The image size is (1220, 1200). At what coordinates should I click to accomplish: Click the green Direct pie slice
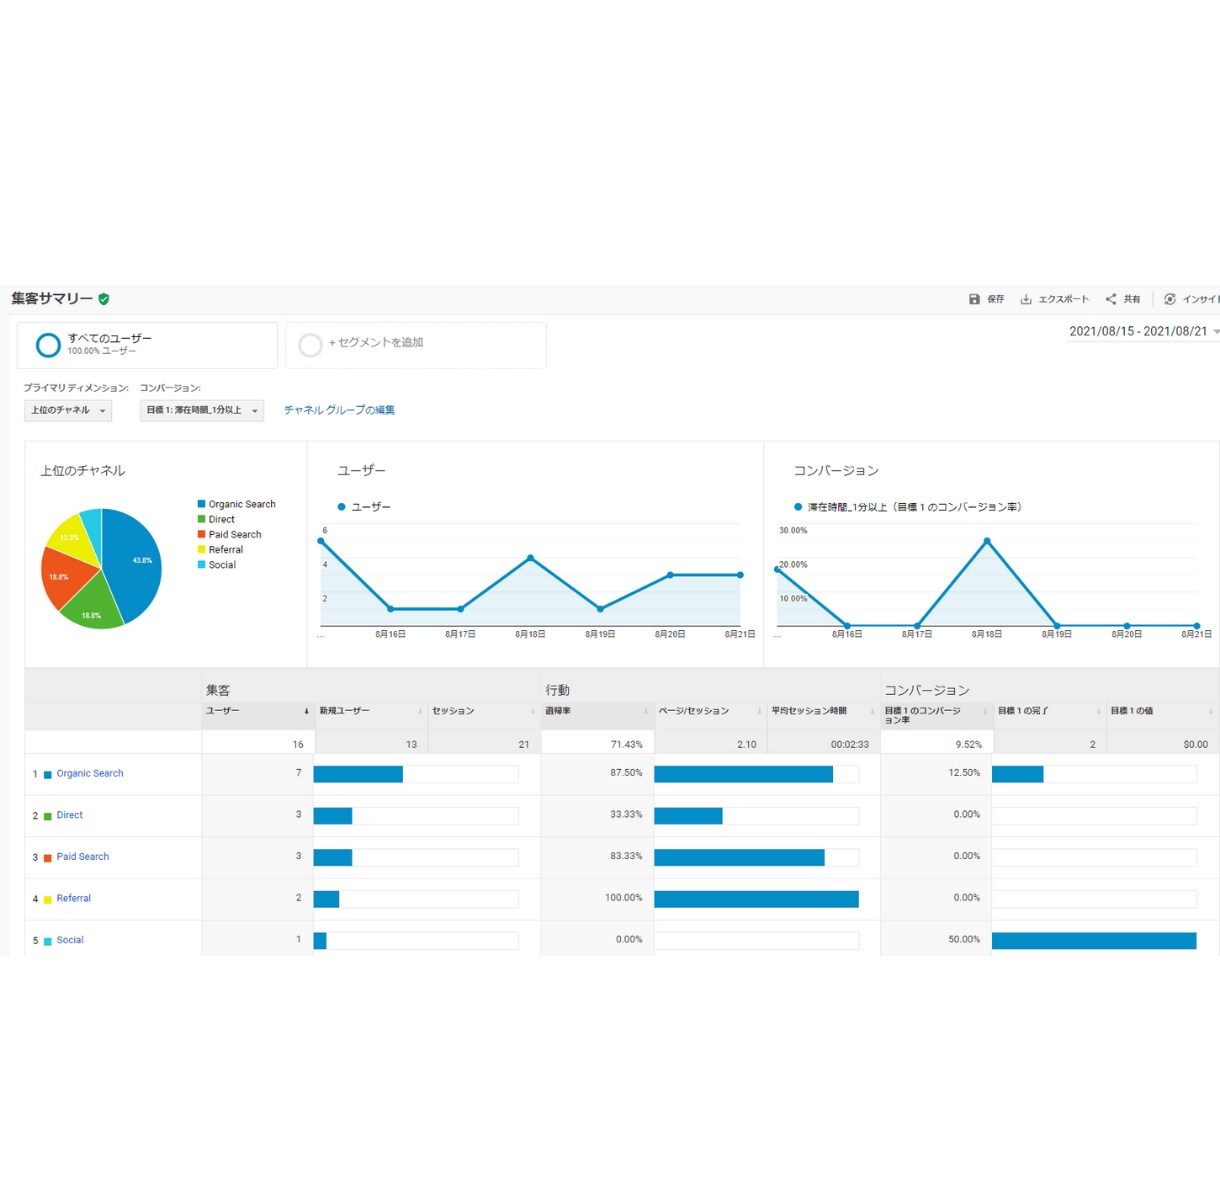[x=91, y=604]
